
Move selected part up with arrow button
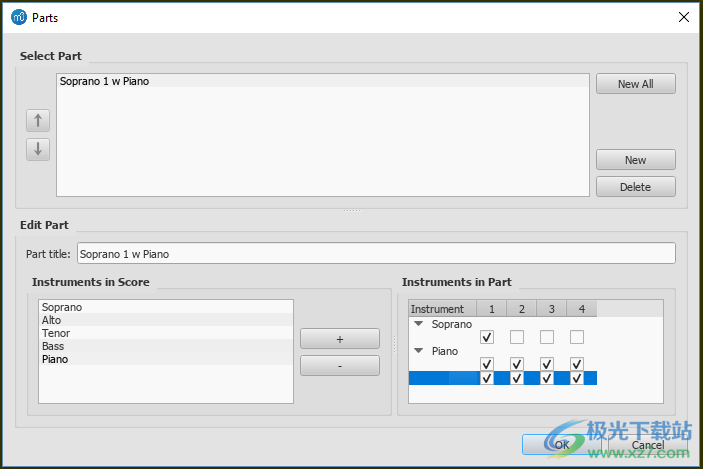(38, 121)
